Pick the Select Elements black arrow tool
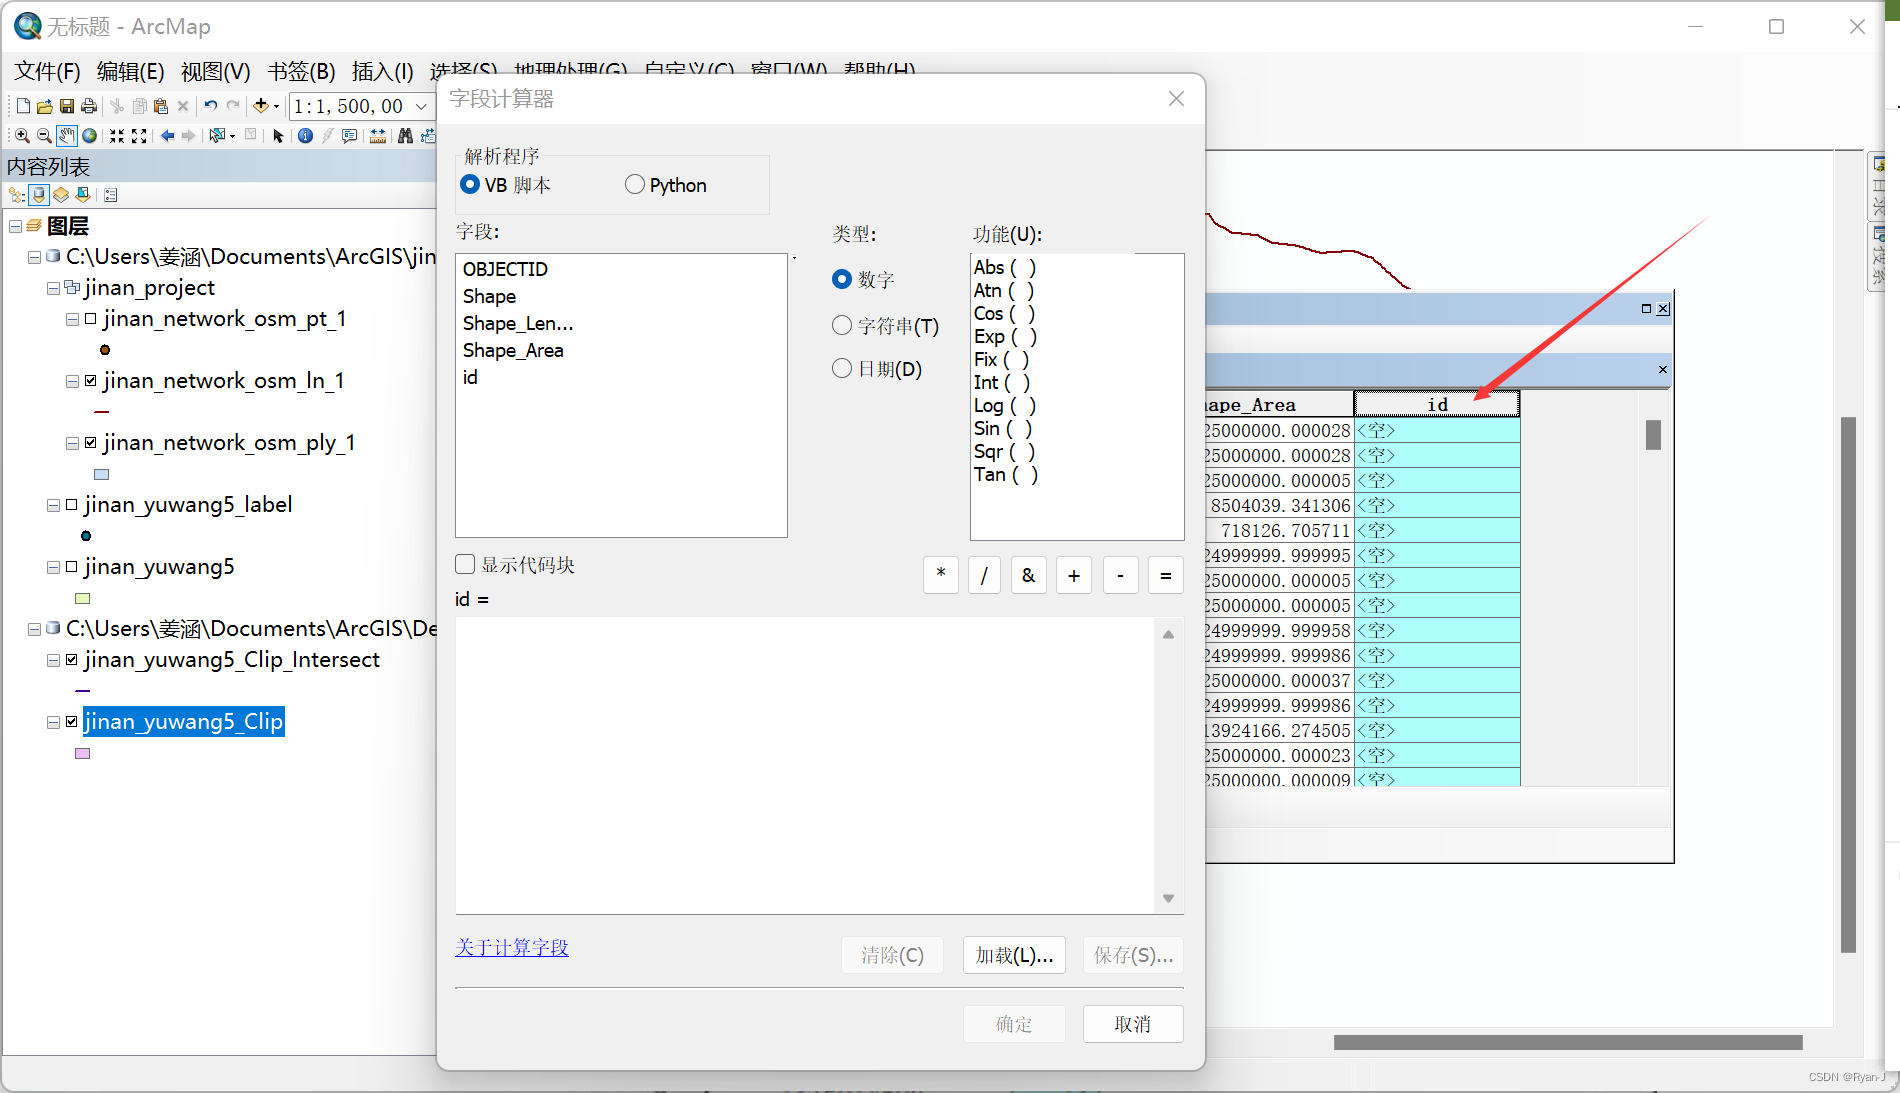The image size is (1900, 1093). (278, 136)
